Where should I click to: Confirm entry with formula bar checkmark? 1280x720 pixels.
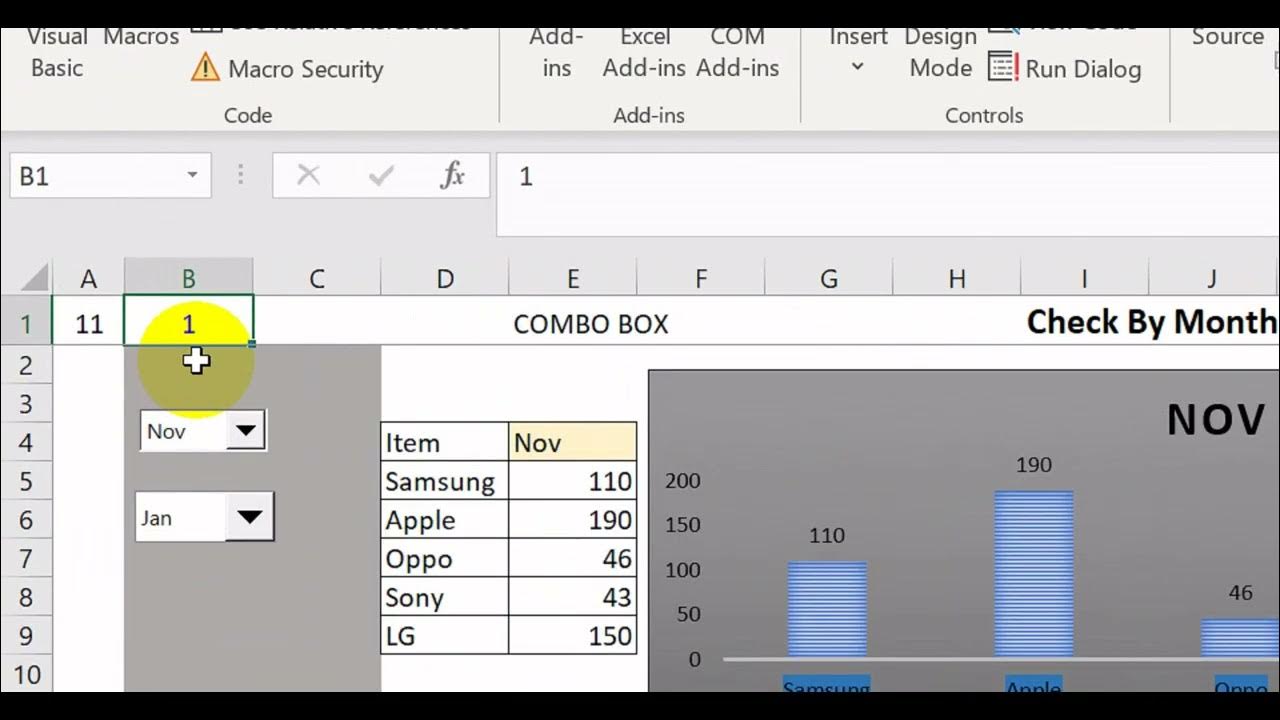pyautogui.click(x=380, y=176)
